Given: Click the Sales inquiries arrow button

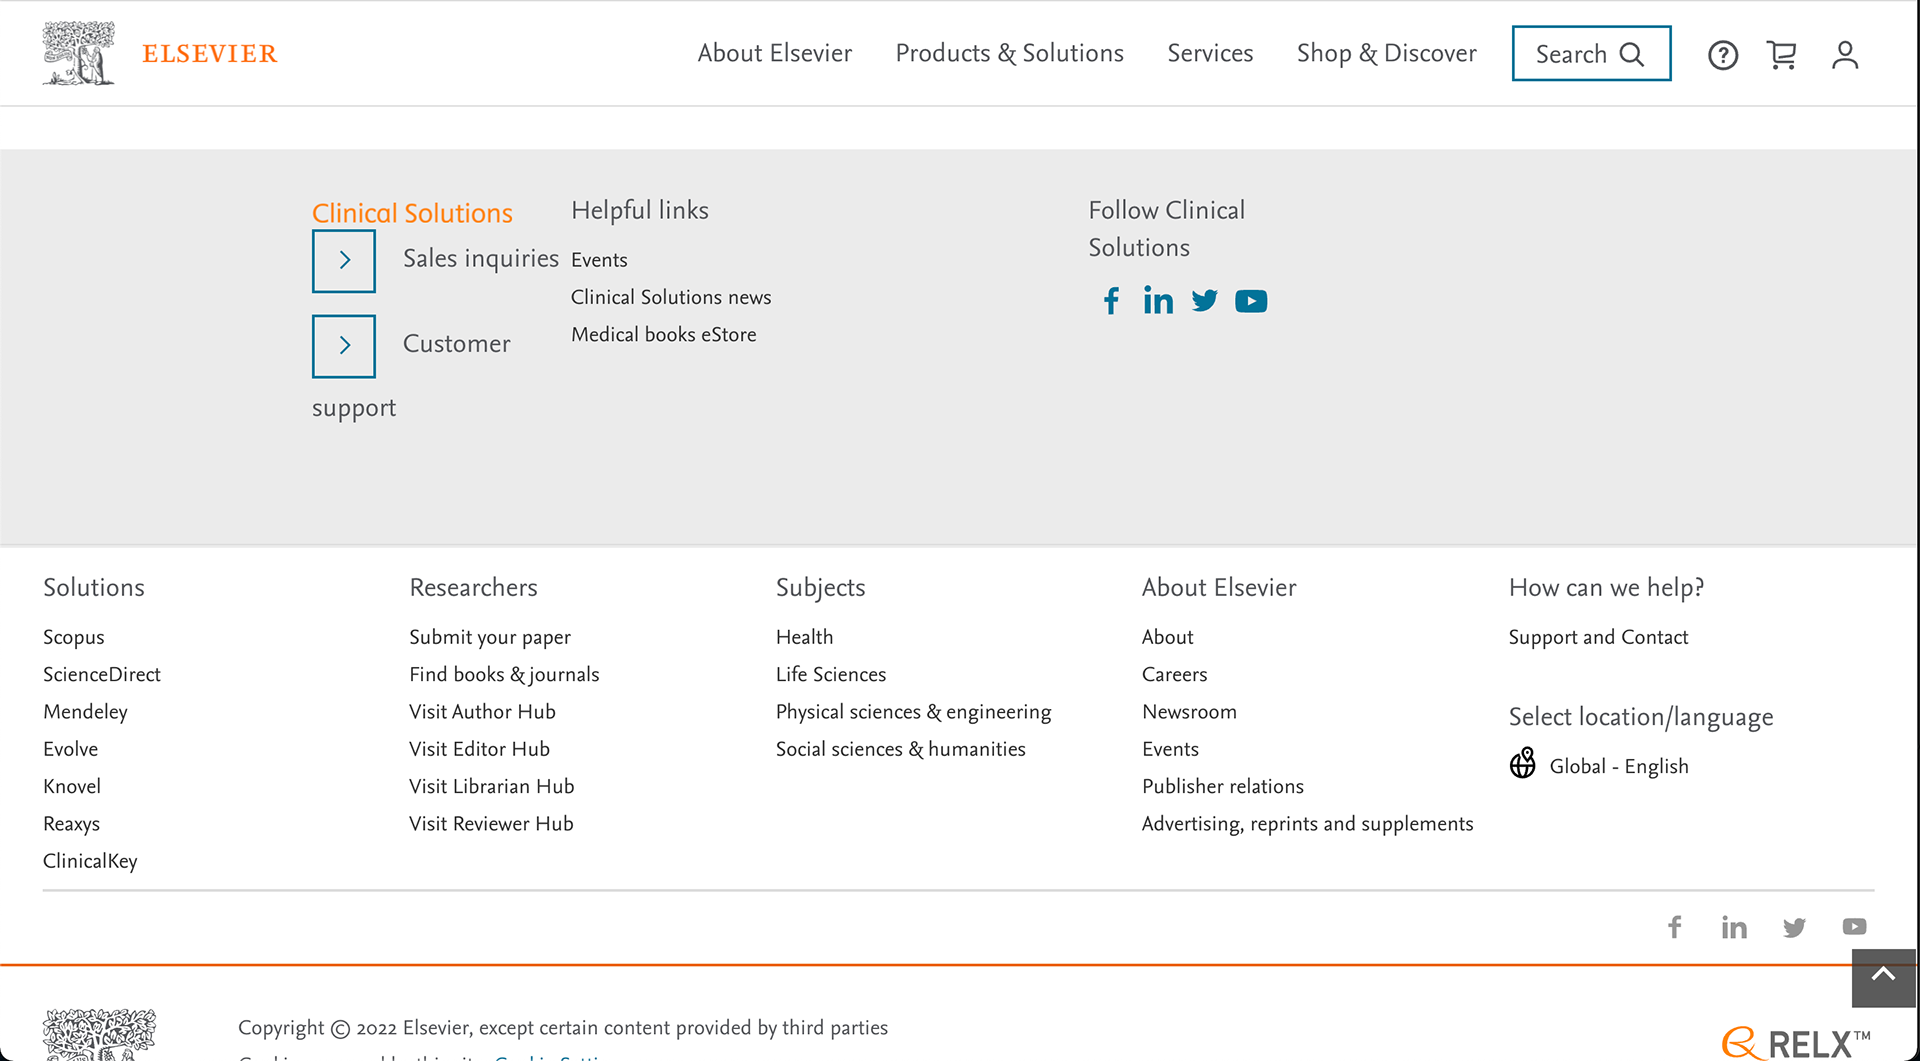Looking at the screenshot, I should [344, 261].
